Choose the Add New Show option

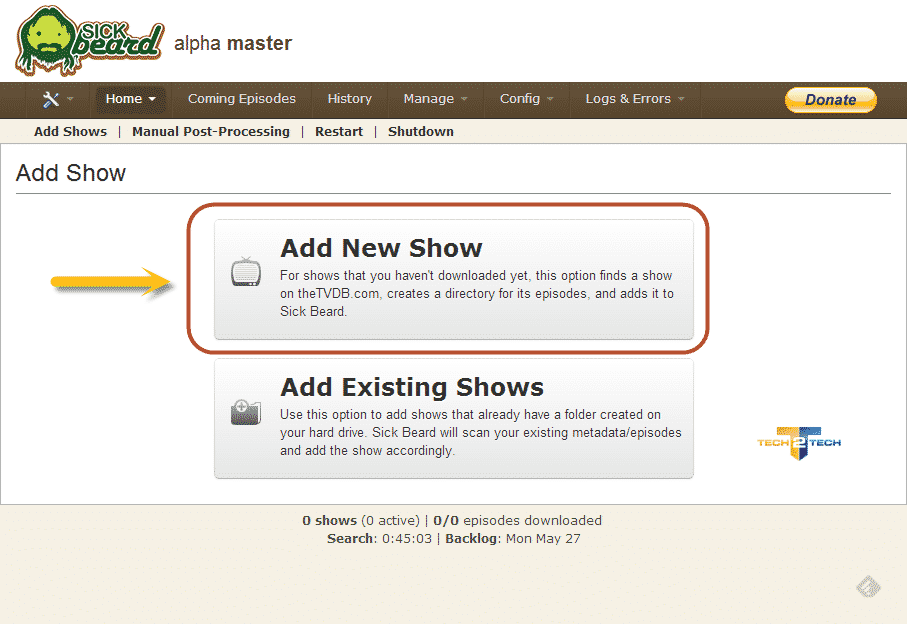click(x=454, y=279)
